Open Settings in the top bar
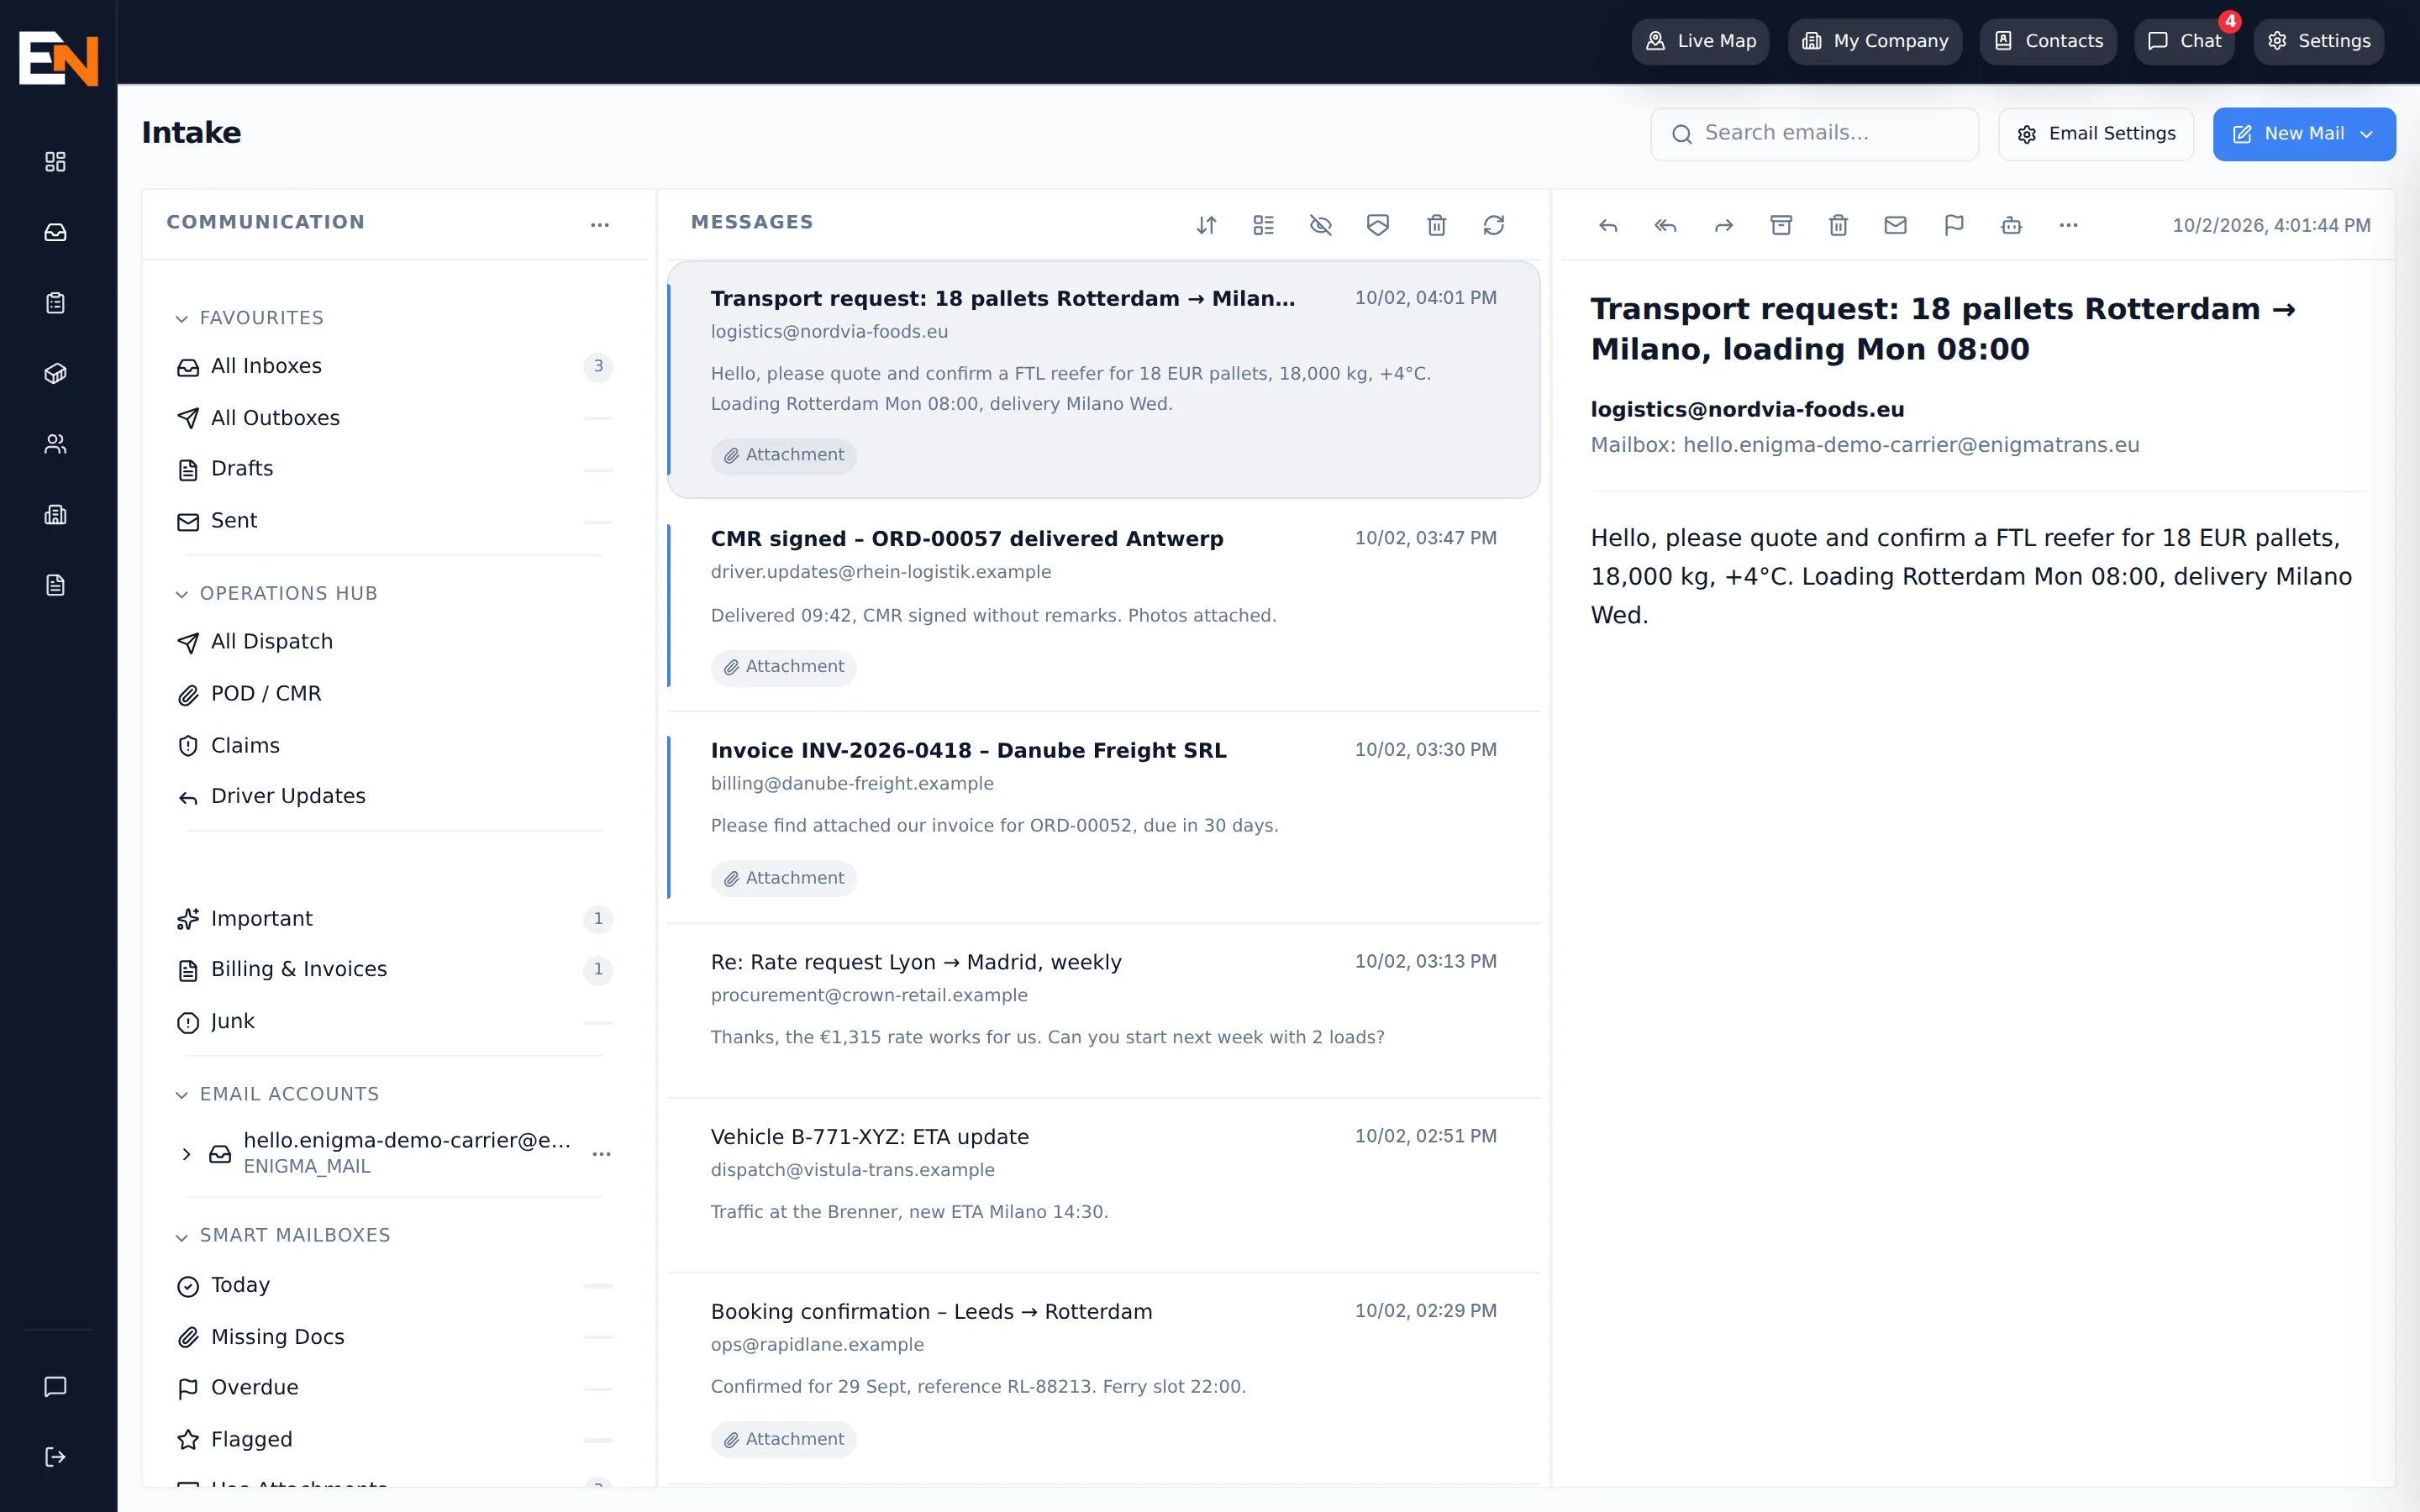 click(2318, 41)
